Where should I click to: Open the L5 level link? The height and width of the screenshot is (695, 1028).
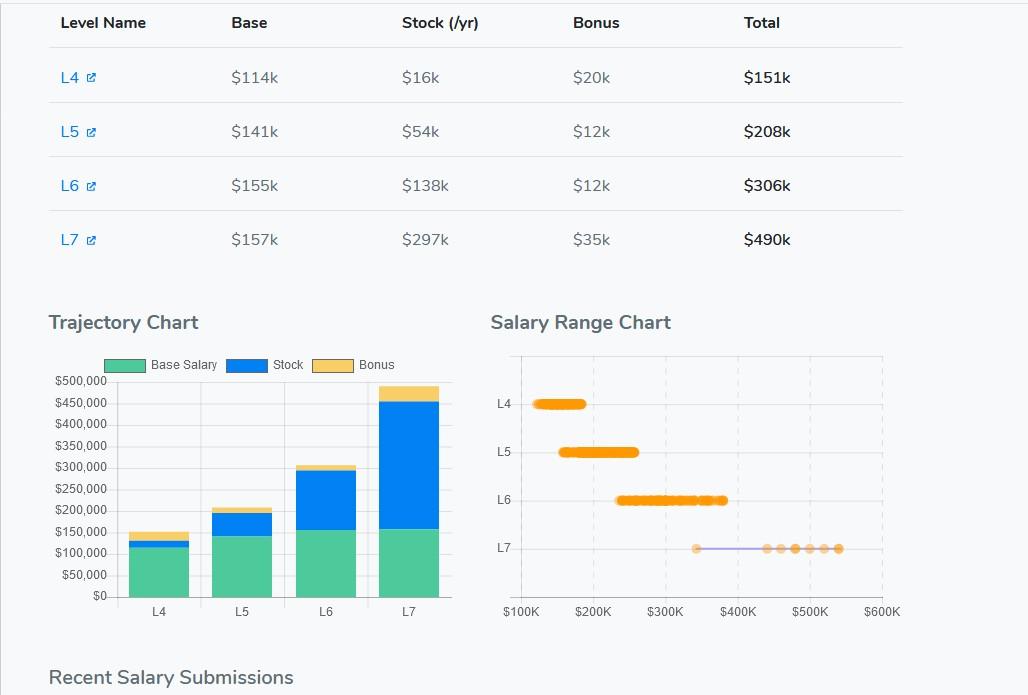[69, 132]
